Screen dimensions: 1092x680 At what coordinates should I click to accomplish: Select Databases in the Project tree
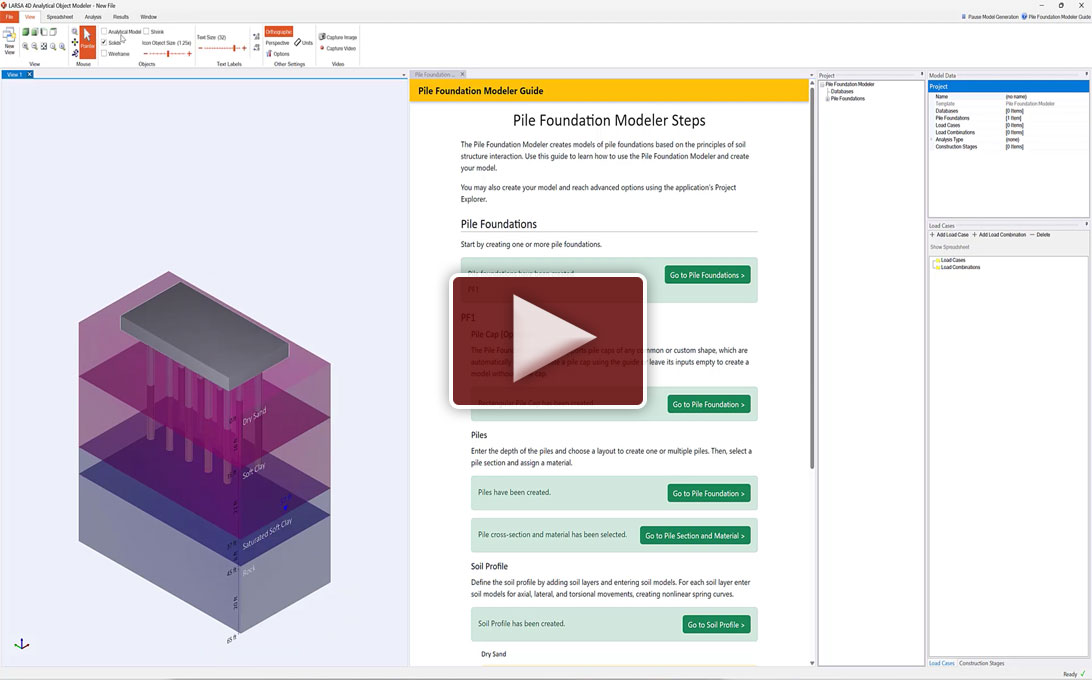click(x=841, y=91)
